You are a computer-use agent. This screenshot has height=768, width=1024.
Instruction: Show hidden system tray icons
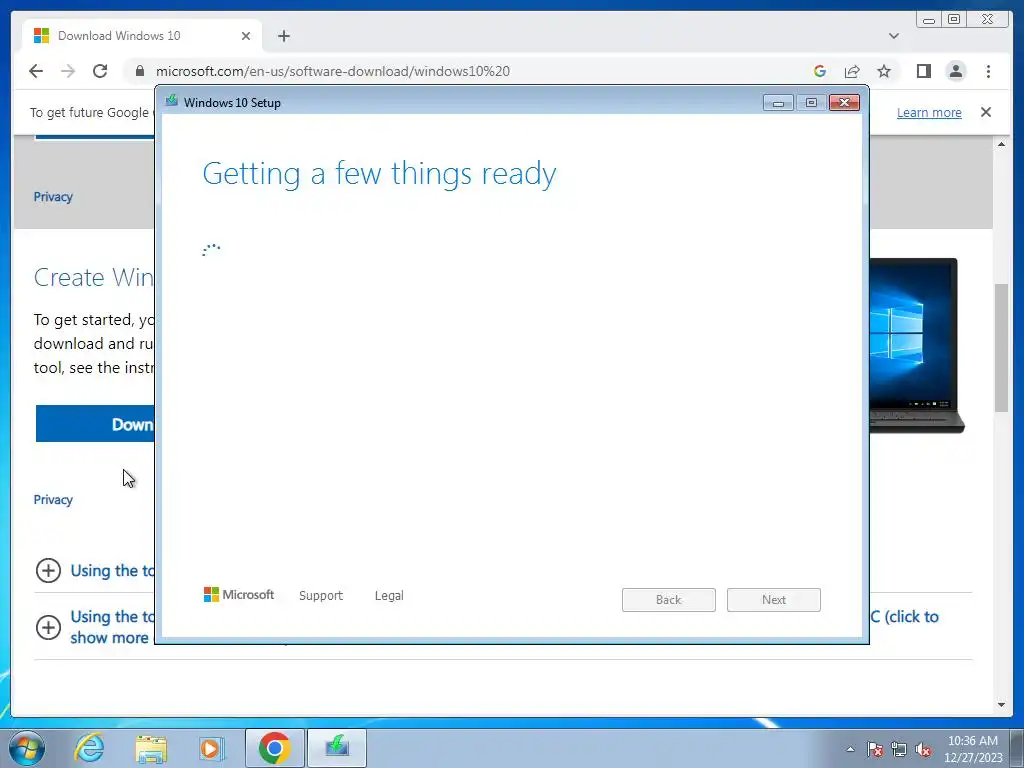coord(850,749)
